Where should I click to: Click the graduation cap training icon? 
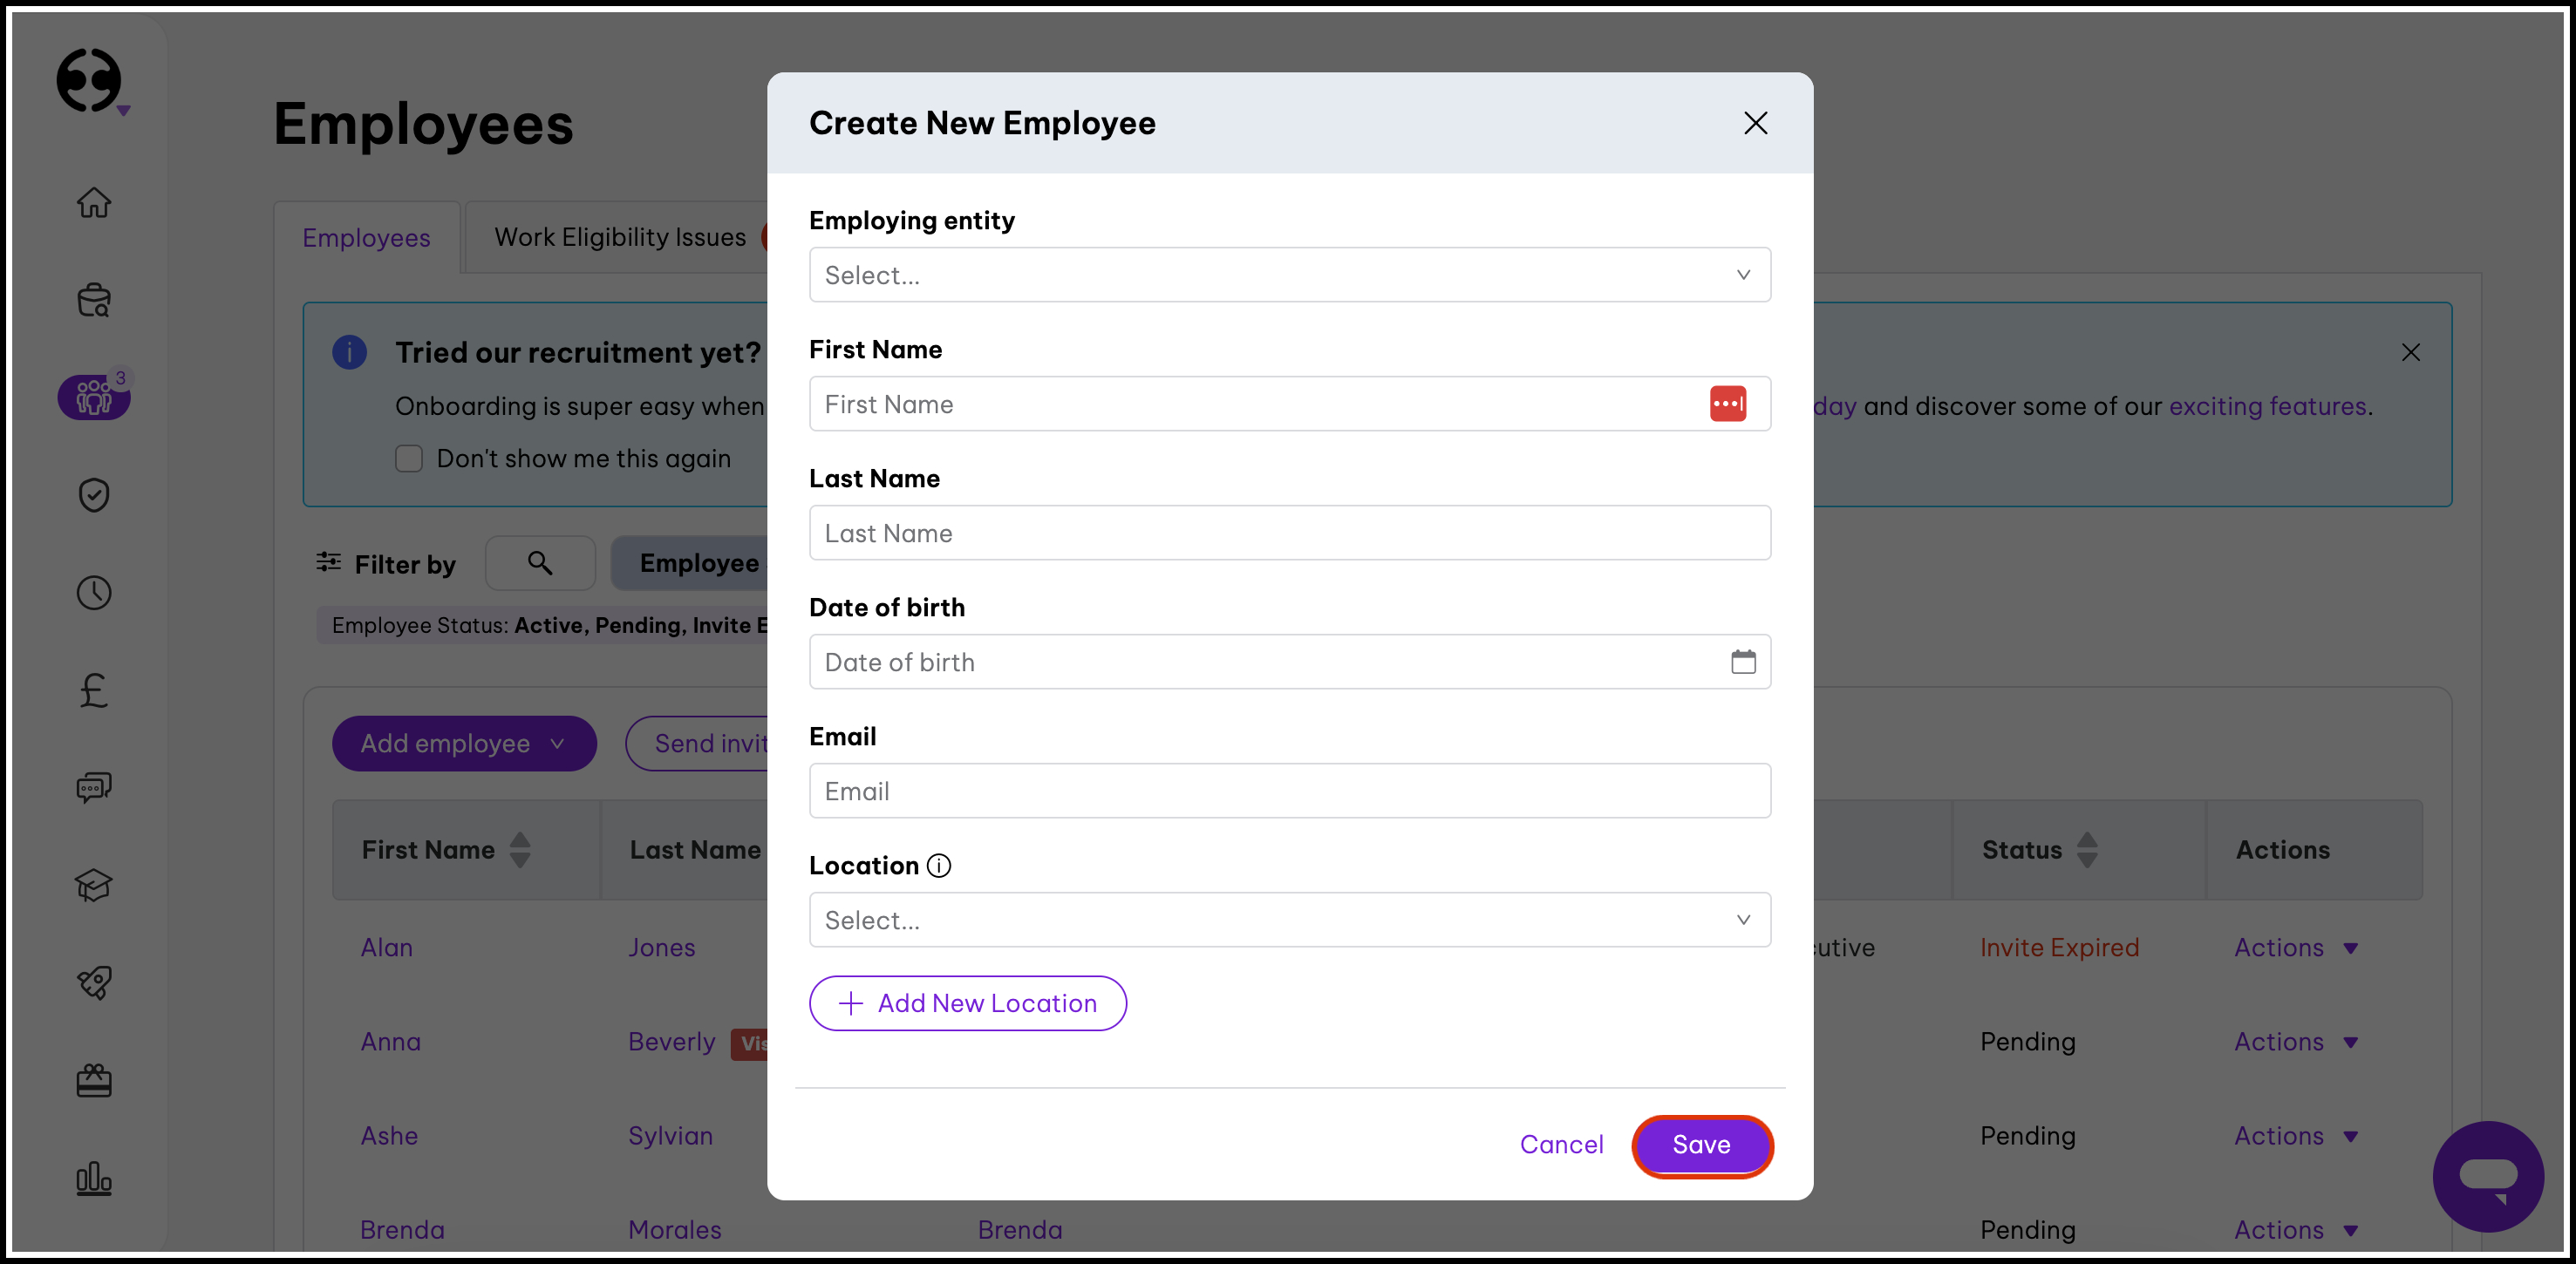pyautogui.click(x=94, y=885)
